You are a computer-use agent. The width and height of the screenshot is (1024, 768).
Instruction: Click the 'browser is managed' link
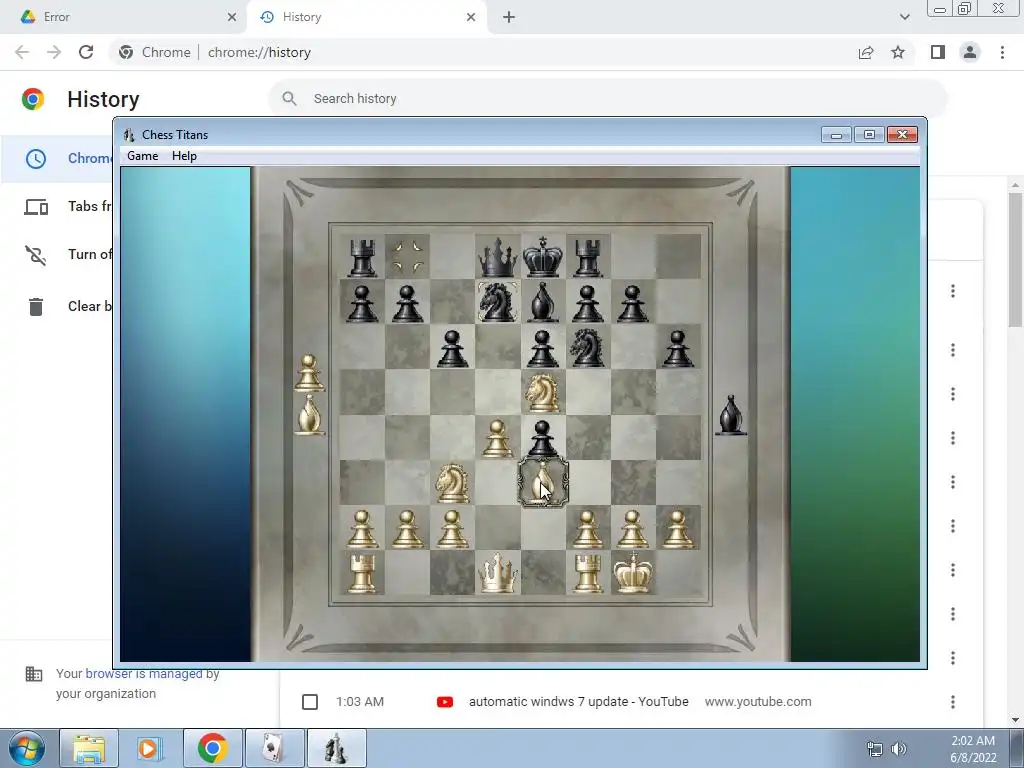[144, 673]
